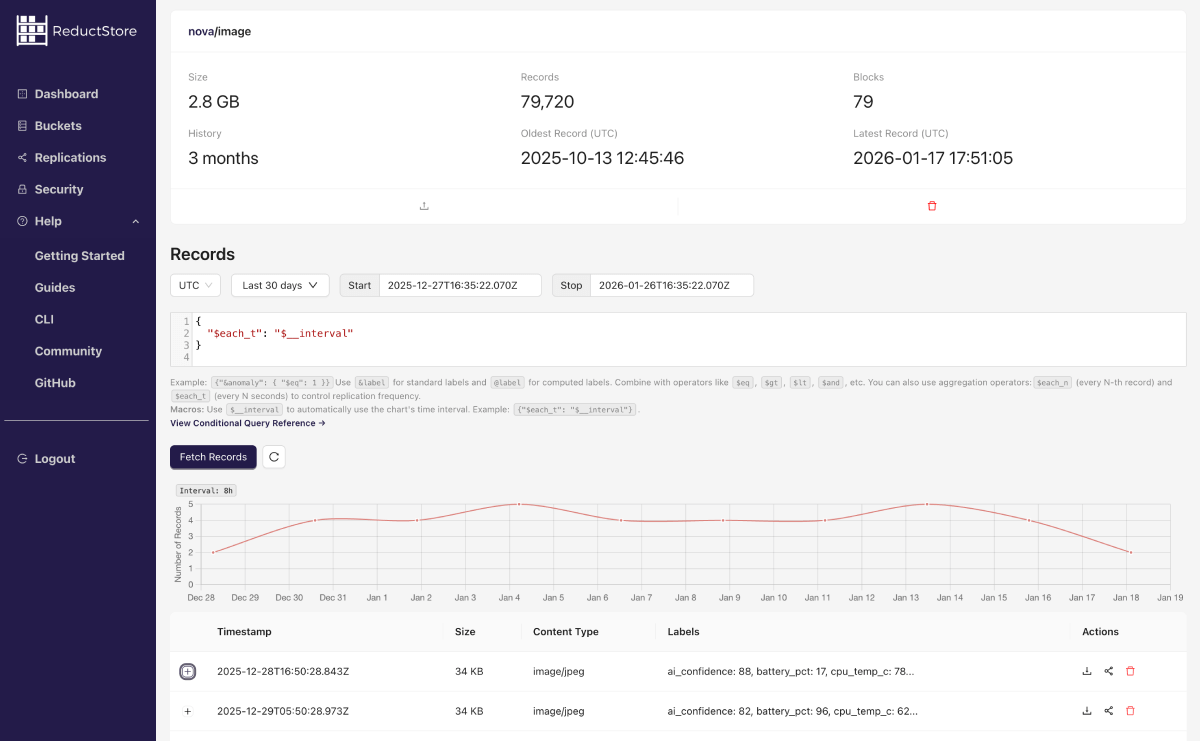Collapse the Help section in the sidebar

(135, 221)
